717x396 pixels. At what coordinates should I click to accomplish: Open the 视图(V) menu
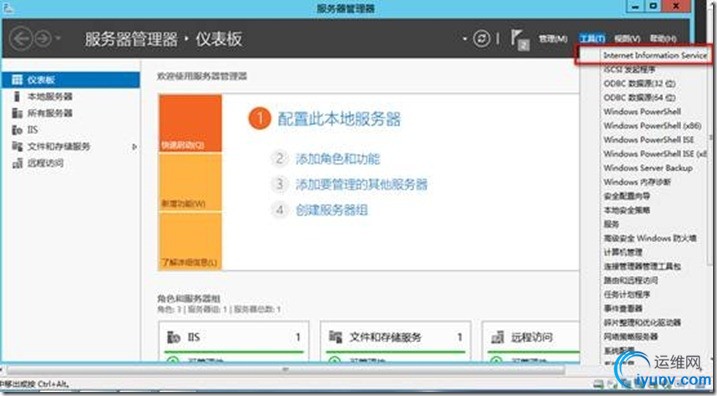(627, 39)
